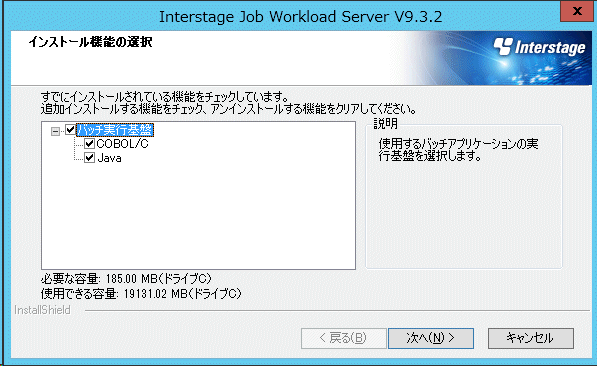
Task: Select the Java tree item label
Action: [109, 158]
